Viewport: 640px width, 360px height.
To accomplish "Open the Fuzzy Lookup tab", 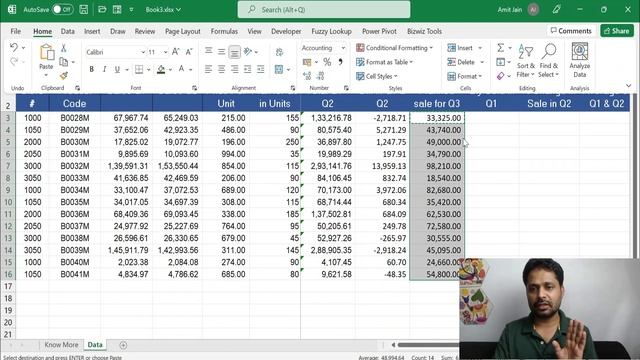I will click(x=331, y=31).
